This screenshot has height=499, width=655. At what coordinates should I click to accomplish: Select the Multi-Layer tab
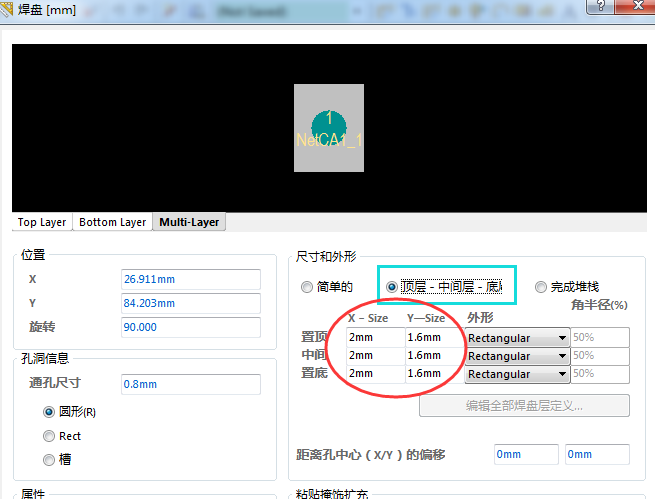[x=189, y=222]
